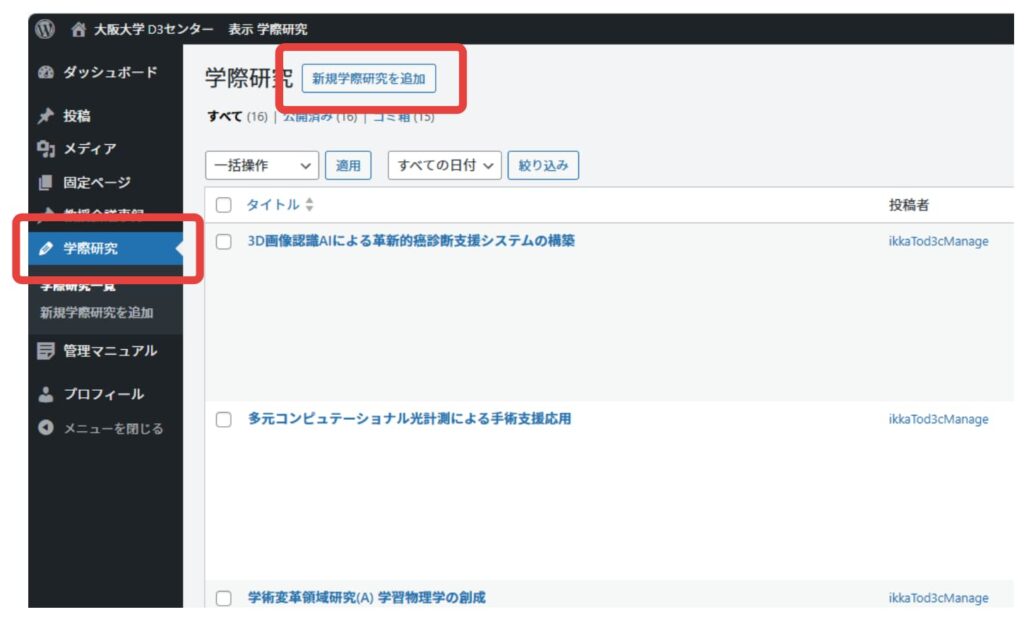Open post 学術変革領域研究(A) 学習物理学の創成
This screenshot has height=641, width=1024.
pos(367,598)
